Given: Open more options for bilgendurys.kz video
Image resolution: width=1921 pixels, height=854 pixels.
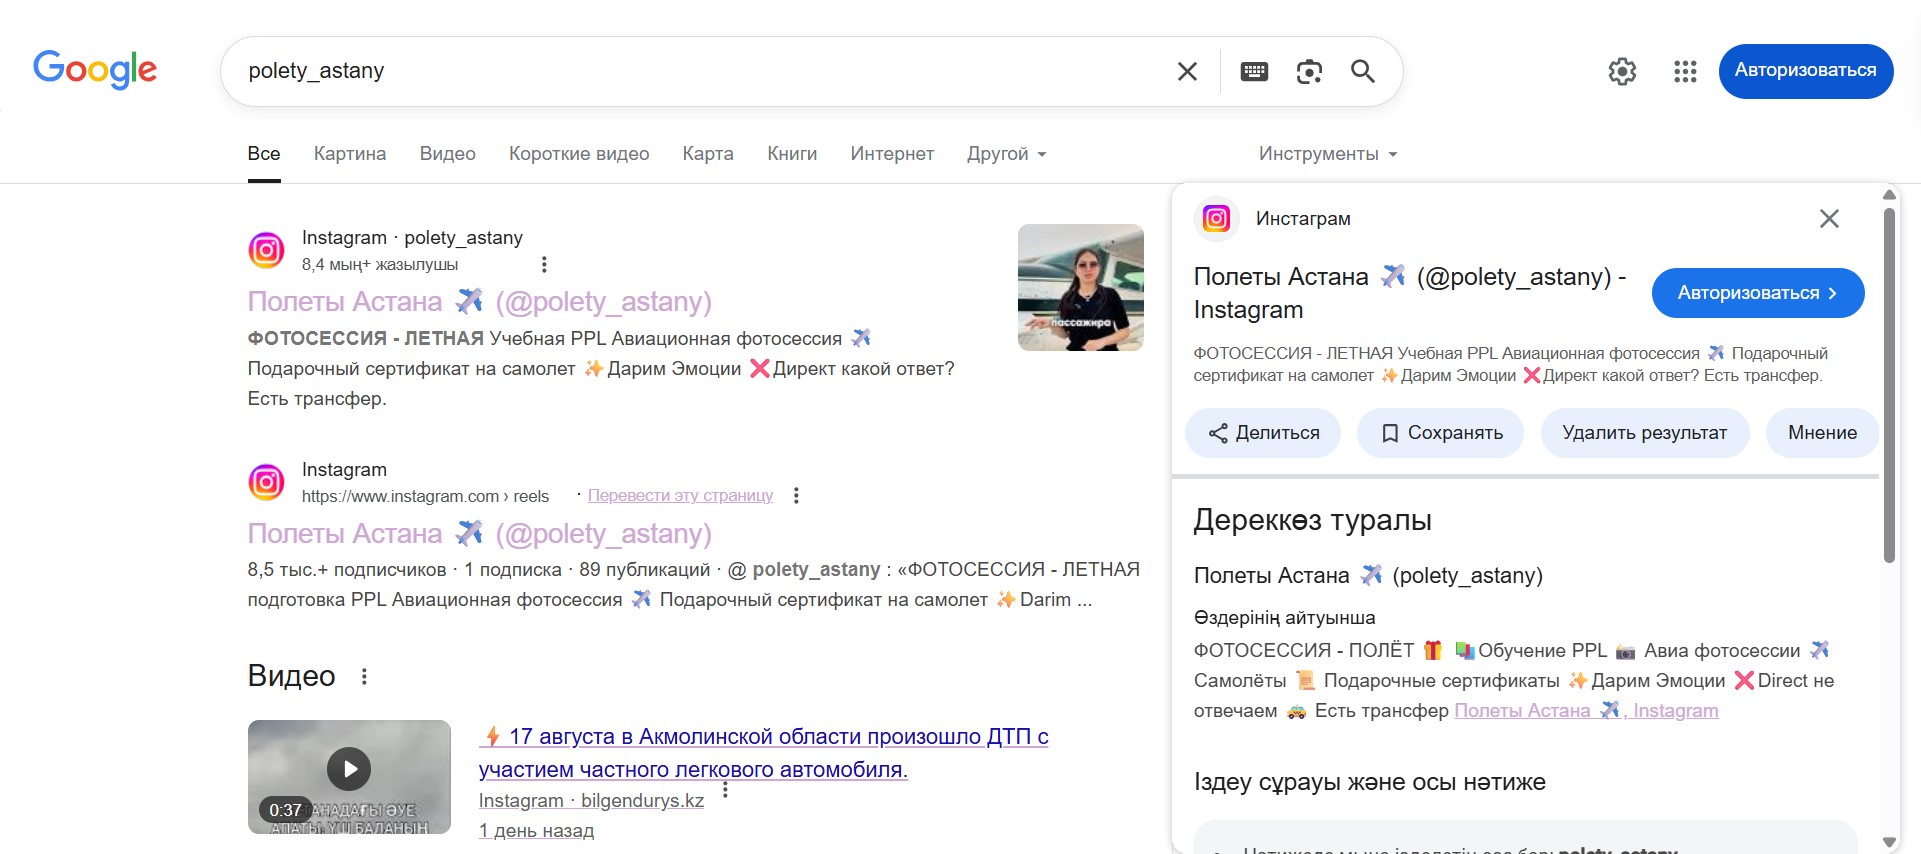Looking at the screenshot, I should click(725, 790).
